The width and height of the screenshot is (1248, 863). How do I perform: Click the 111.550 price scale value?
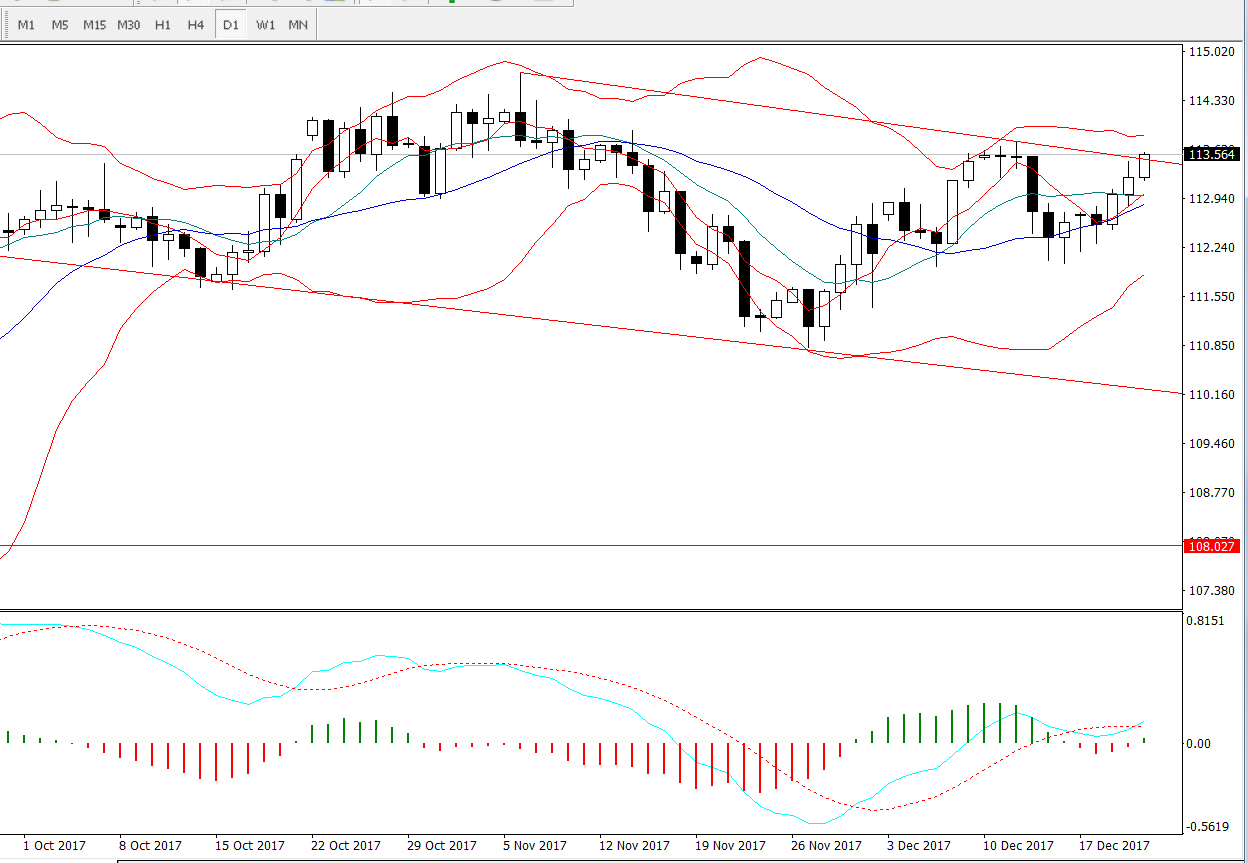point(1212,297)
